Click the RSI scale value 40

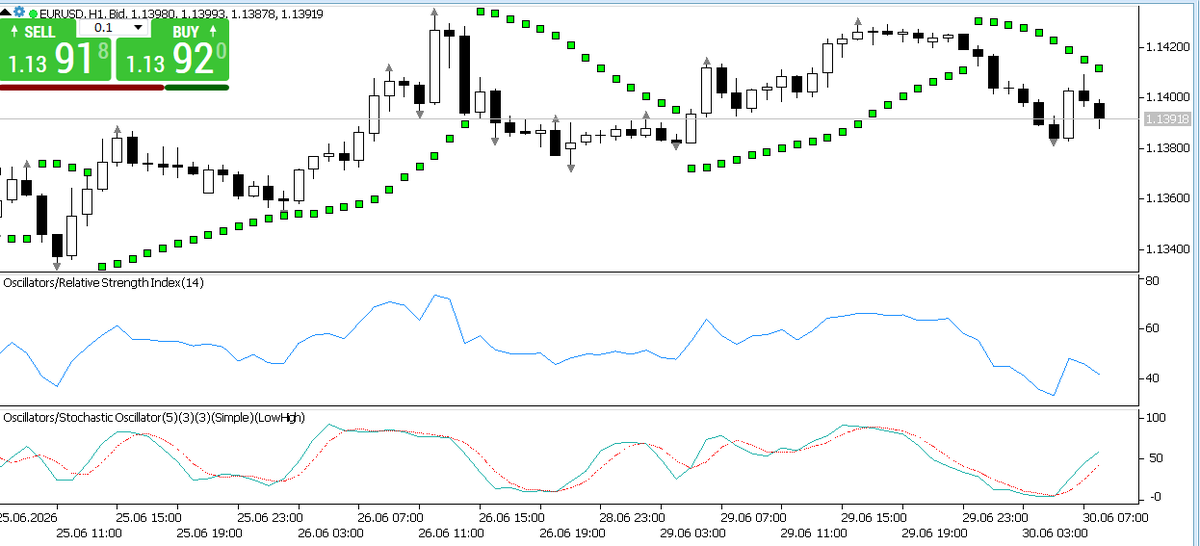[1151, 378]
